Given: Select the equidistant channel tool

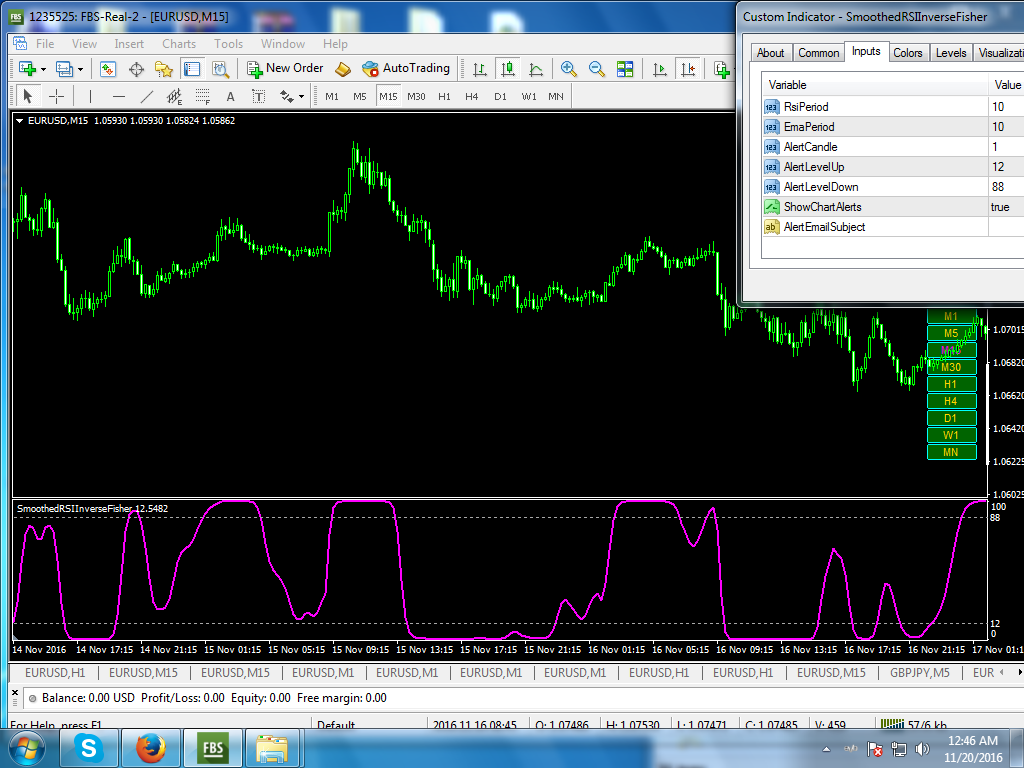Looking at the screenshot, I should [174, 97].
